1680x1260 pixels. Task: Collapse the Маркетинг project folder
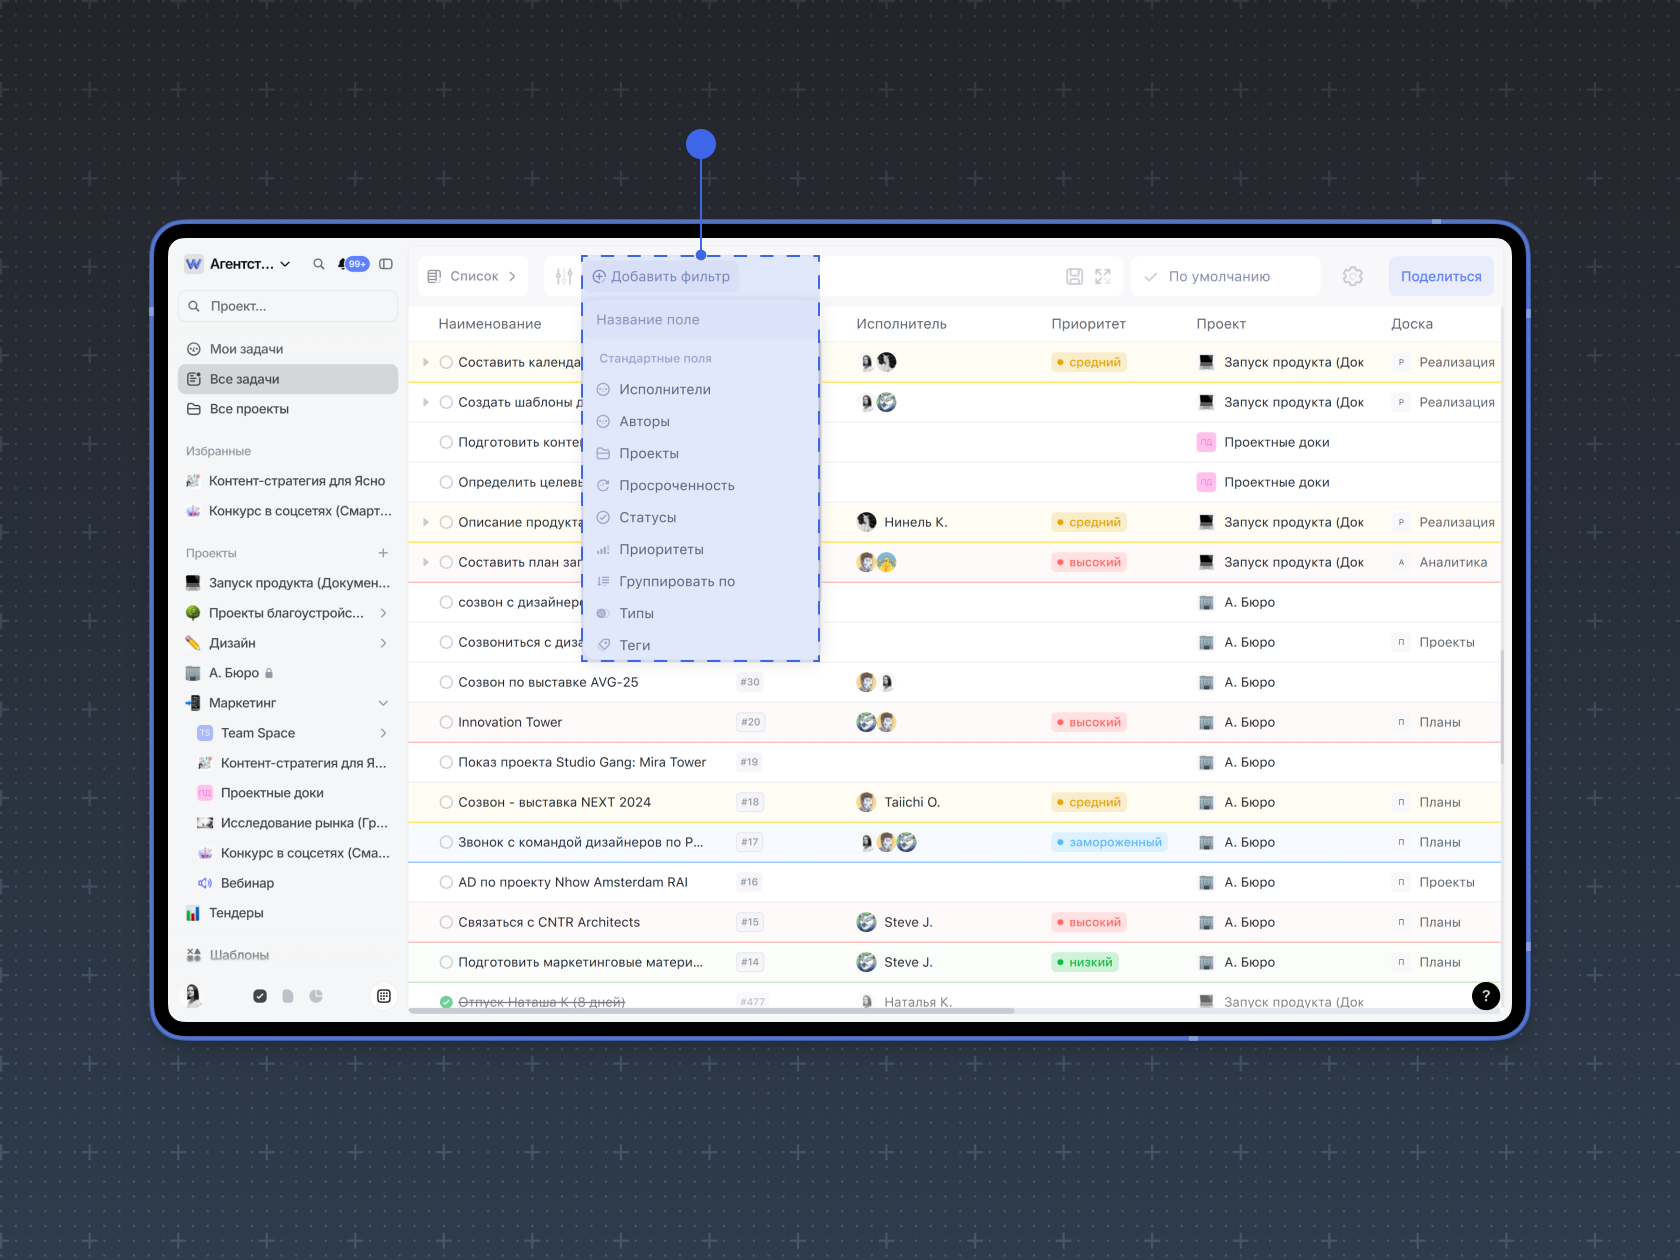click(x=383, y=703)
